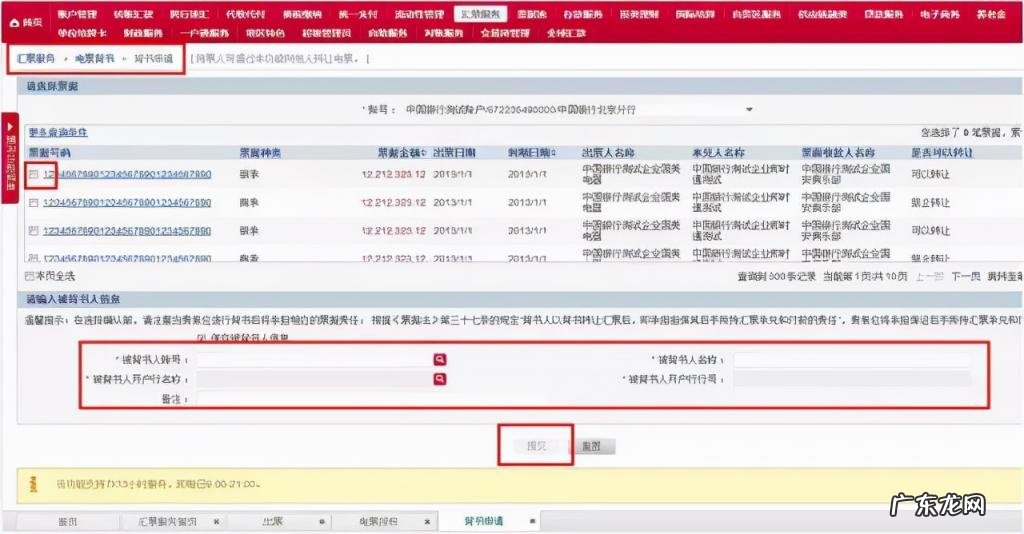Click the 被背书人开户行行号 field

click(x=852, y=379)
